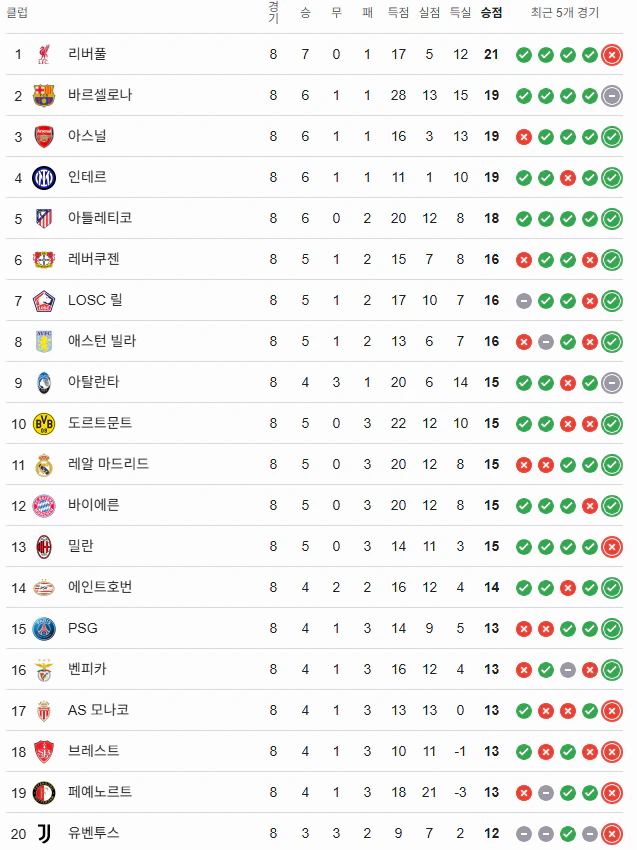Image resolution: width=637 pixels, height=850 pixels.
Task: Open the LOSC 릴 team link
Action: [x=95, y=300]
